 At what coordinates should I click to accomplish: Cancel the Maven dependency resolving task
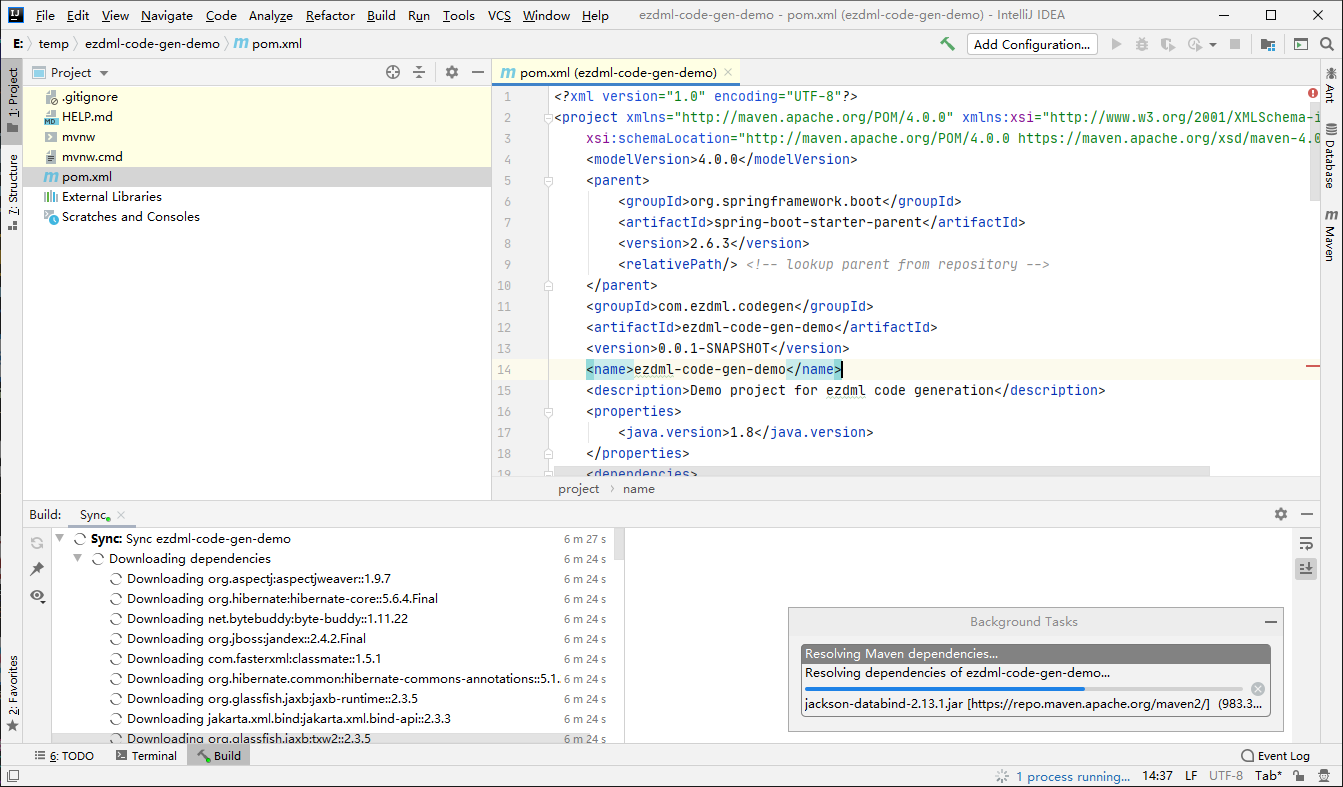[x=1258, y=689]
